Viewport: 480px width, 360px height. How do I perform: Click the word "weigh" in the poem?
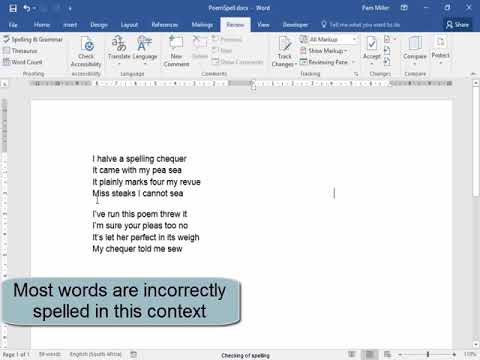[188, 238]
